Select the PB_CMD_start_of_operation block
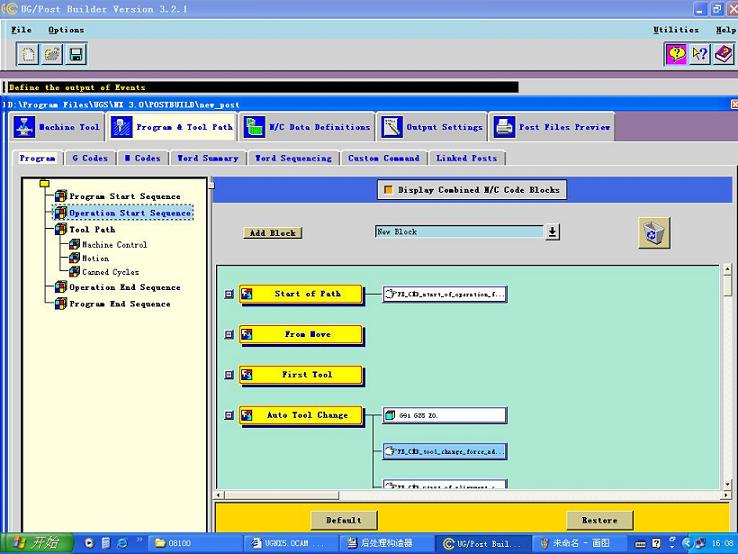Screen dimensions: 738x554 (445, 294)
